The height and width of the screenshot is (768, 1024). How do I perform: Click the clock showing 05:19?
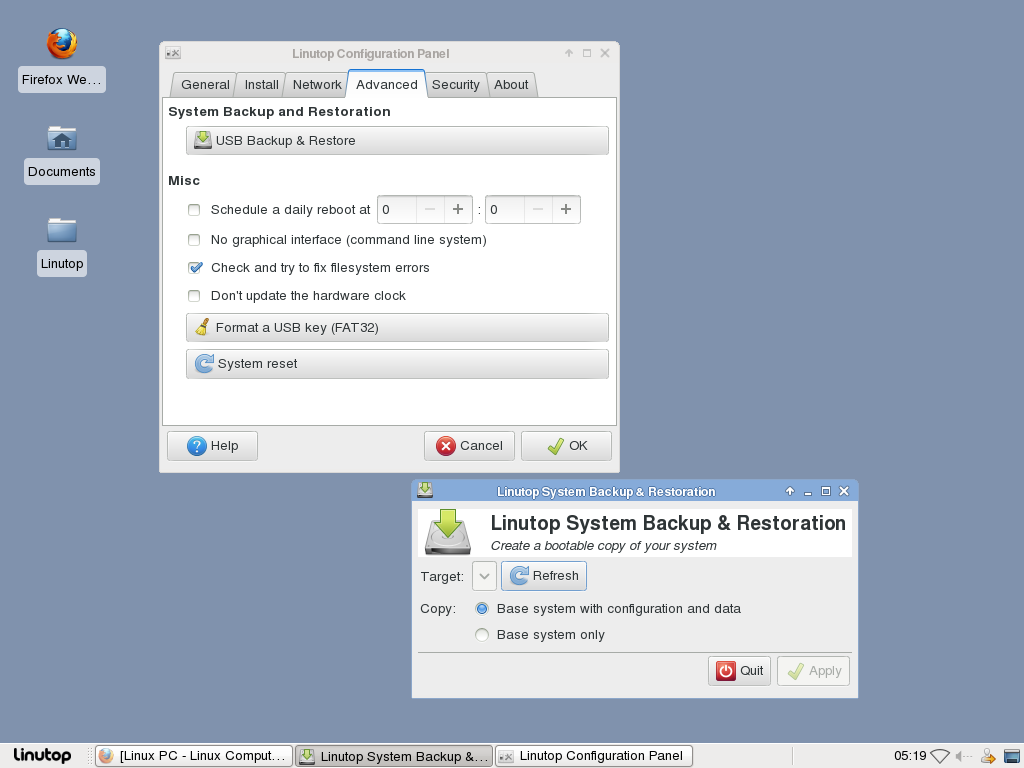coord(910,756)
